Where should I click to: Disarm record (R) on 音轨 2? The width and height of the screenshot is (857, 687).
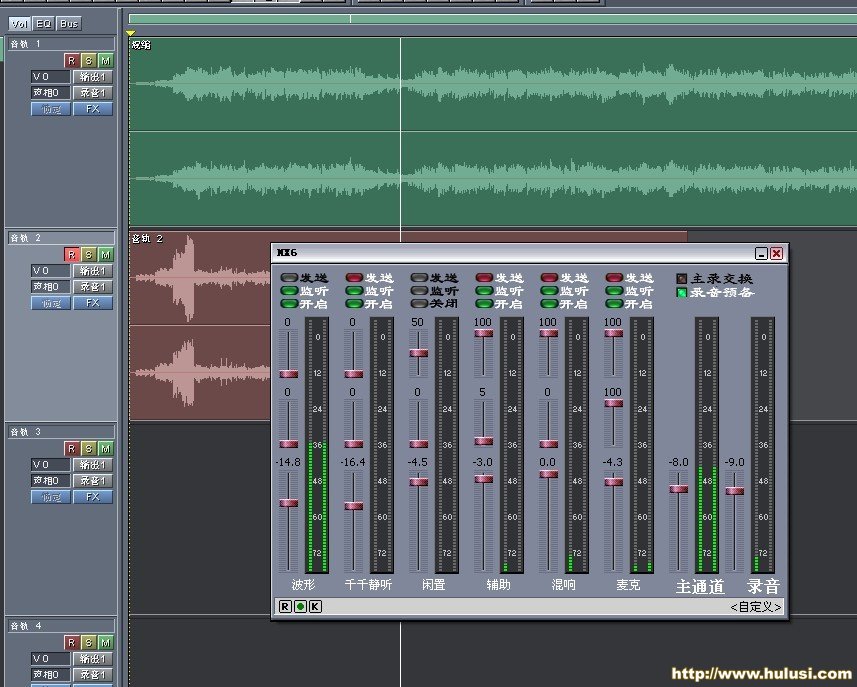point(71,255)
